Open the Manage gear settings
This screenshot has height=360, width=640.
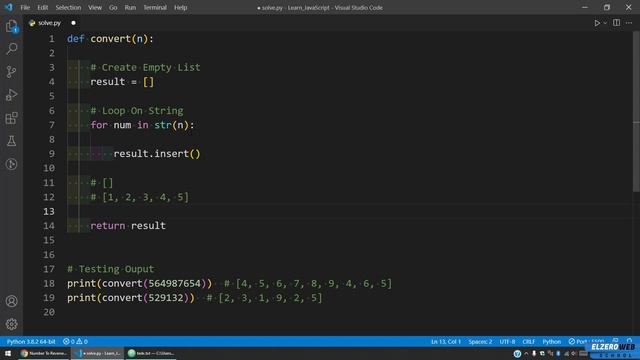tap(11, 324)
